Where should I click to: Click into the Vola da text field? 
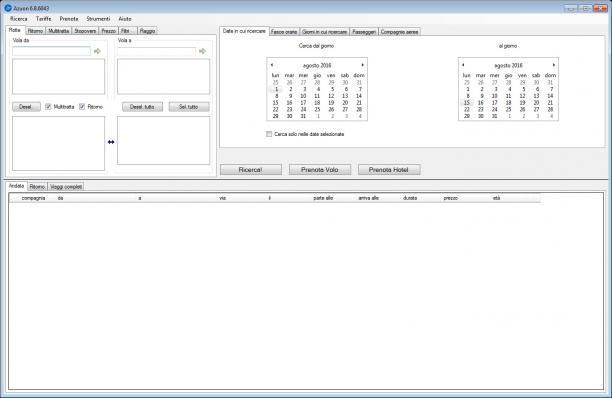tap(52, 51)
